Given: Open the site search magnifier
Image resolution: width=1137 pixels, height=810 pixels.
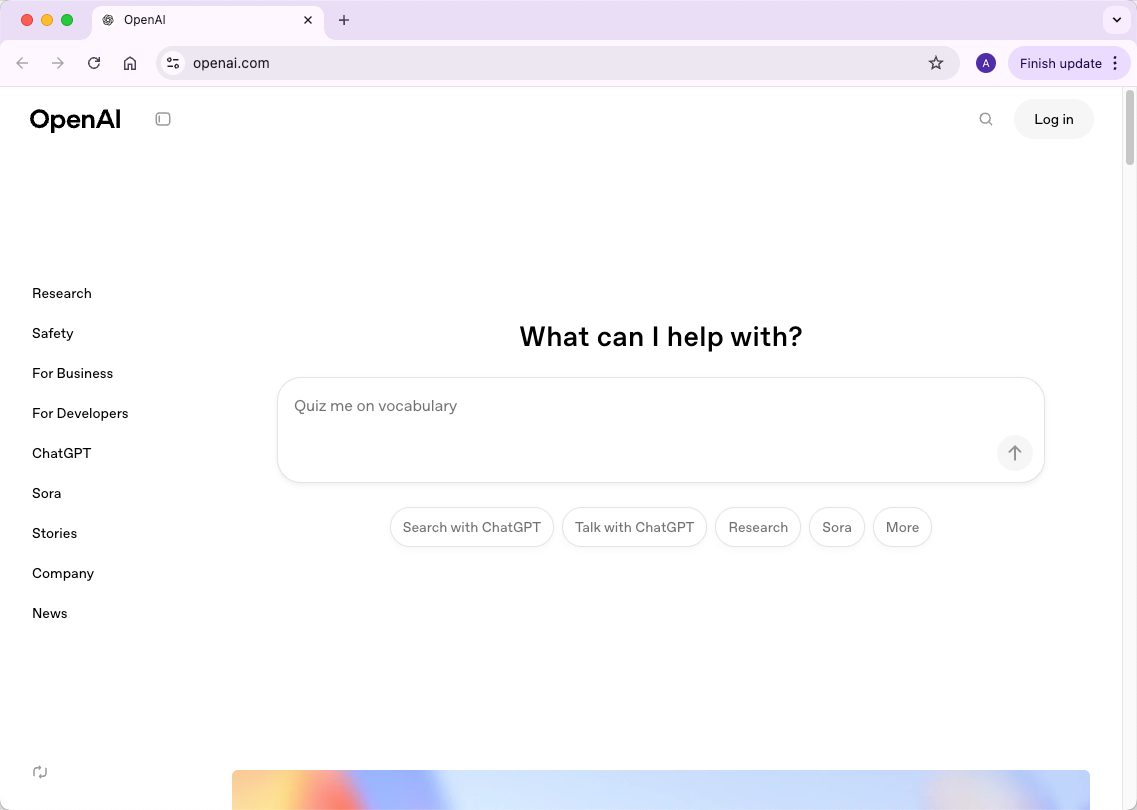Looking at the screenshot, I should (985, 119).
